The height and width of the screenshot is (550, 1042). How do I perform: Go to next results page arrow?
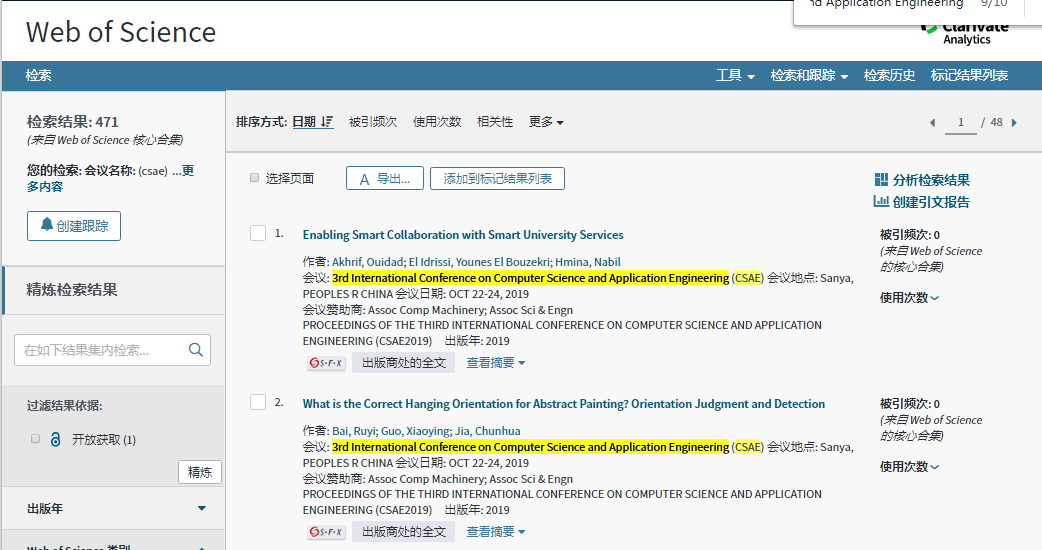coord(1014,123)
